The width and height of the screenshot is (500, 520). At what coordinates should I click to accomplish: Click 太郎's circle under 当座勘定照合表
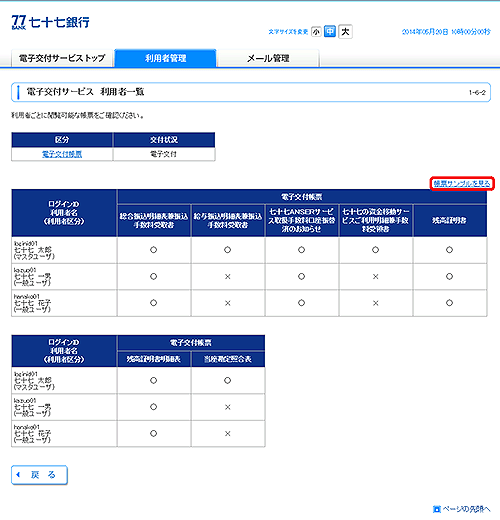pyautogui.click(x=227, y=380)
